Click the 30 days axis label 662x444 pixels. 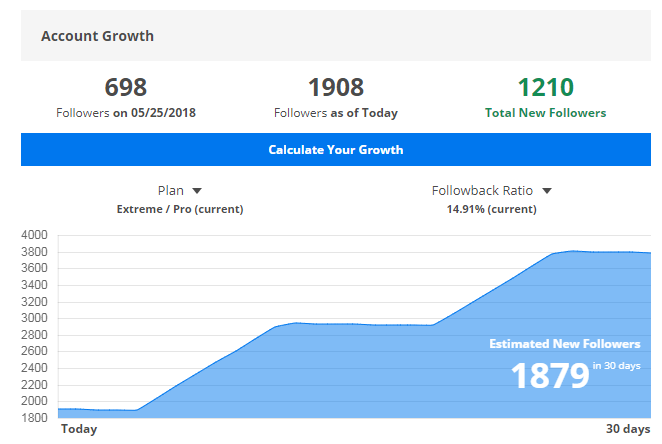[627, 429]
